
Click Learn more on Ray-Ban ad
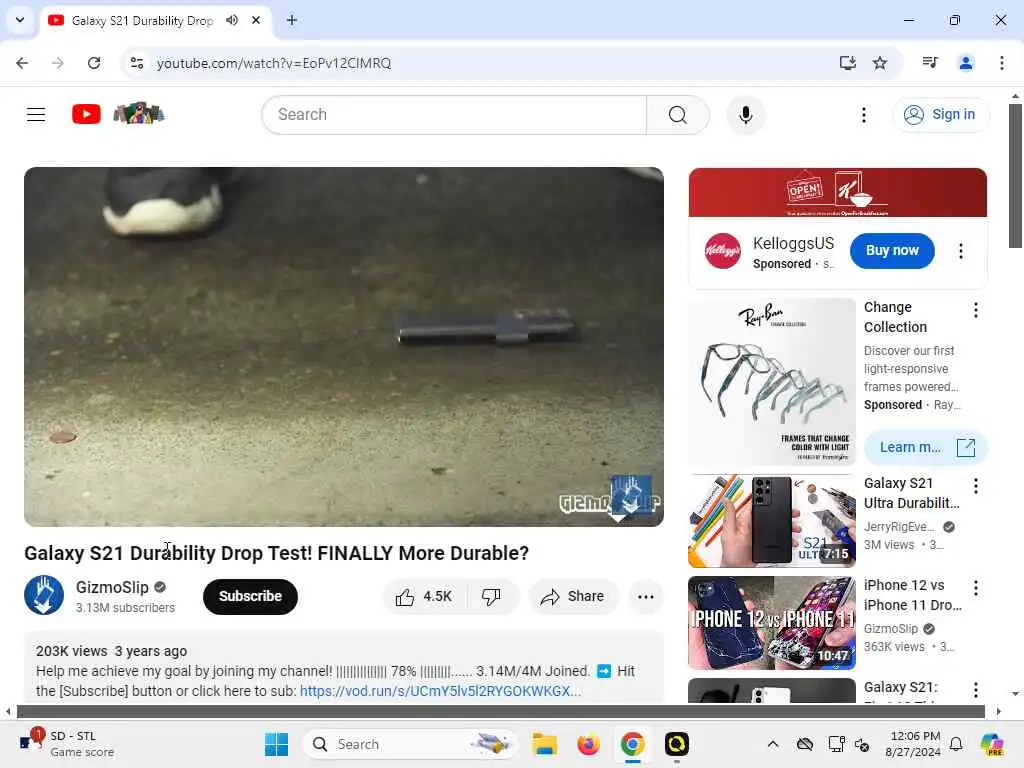[x=925, y=447]
